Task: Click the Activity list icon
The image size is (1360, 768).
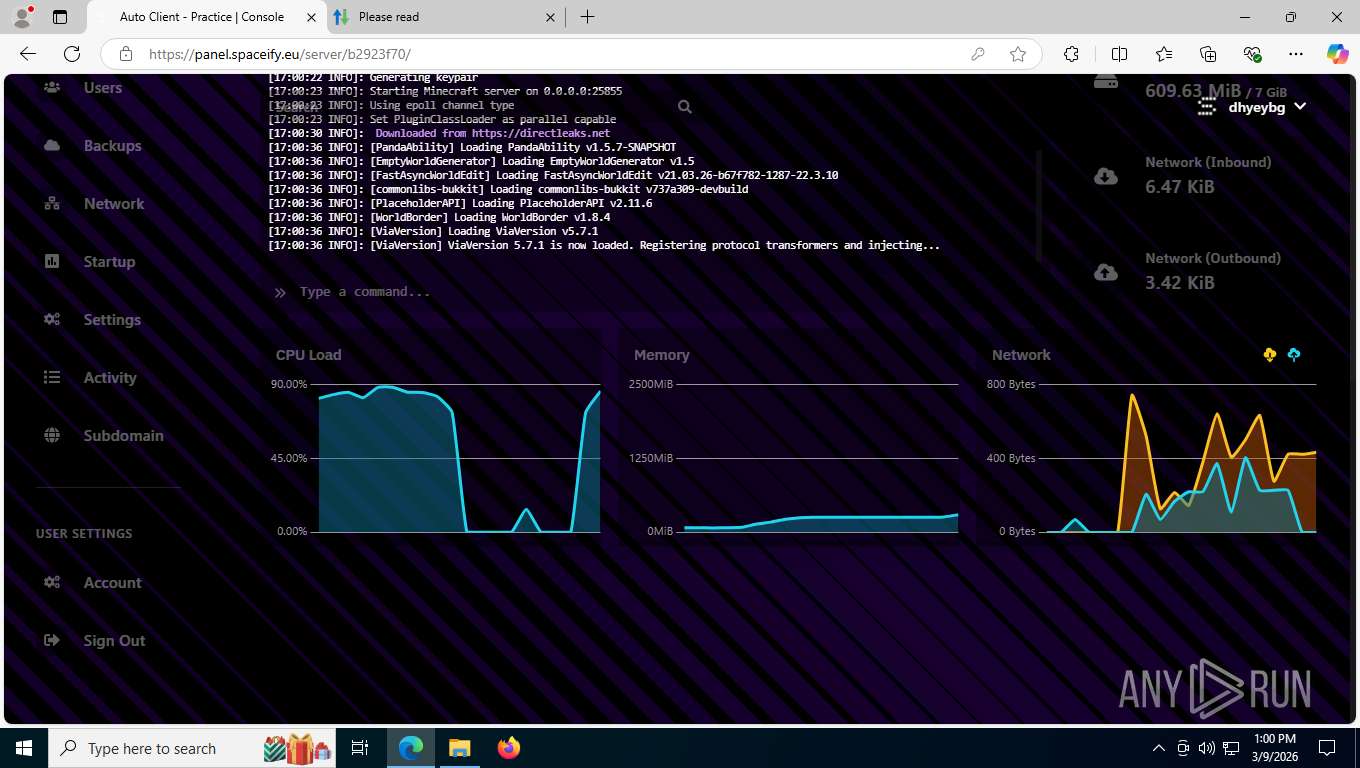Action: click(x=52, y=378)
